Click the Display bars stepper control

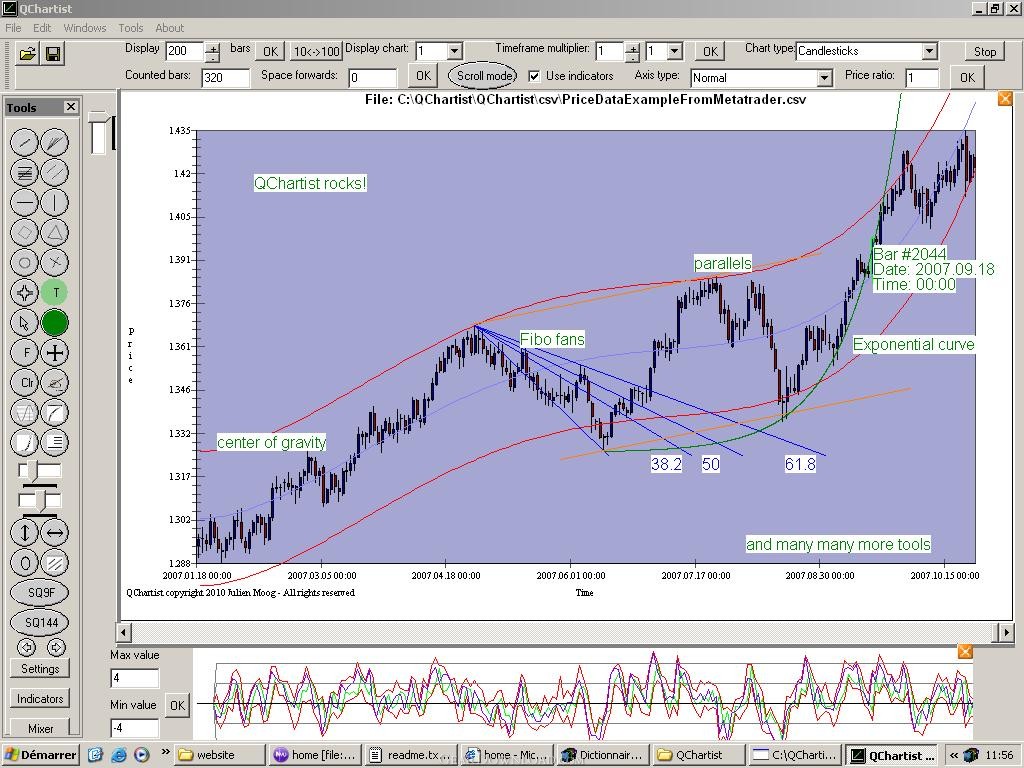pyautogui.click(x=212, y=52)
